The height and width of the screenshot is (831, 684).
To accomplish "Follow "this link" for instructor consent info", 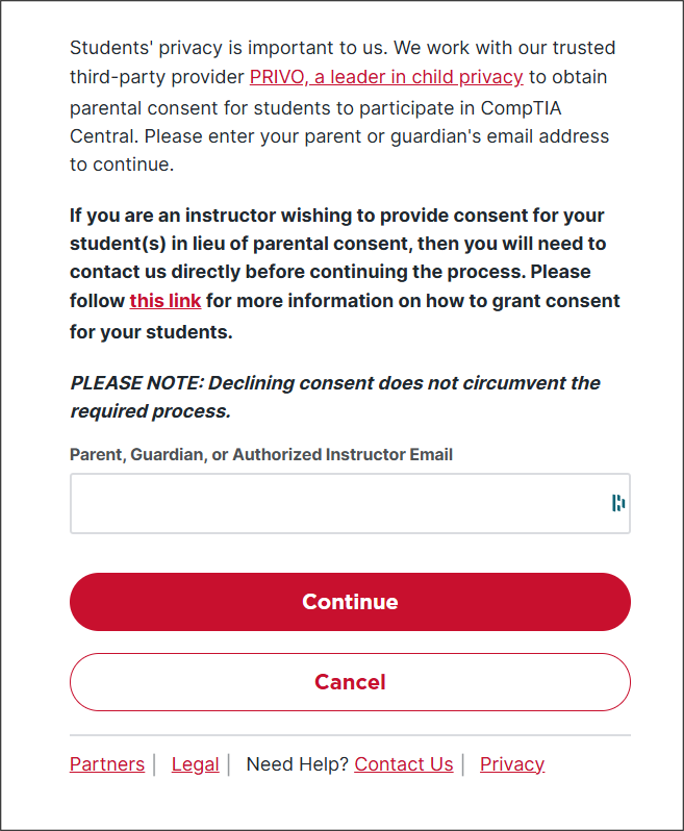I will [165, 300].
